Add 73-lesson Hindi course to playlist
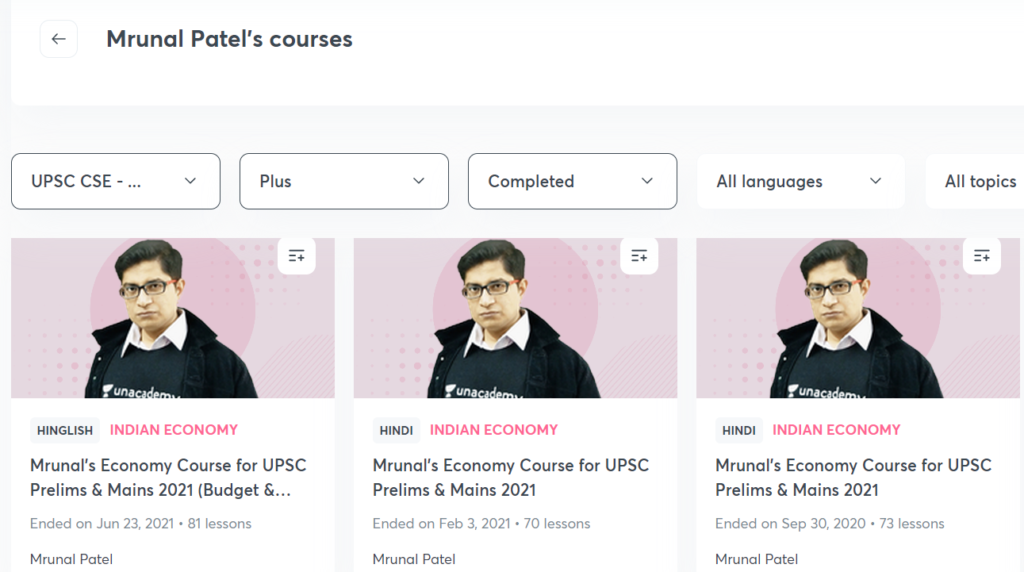Screen dimensions: 1024x572 click(981, 256)
